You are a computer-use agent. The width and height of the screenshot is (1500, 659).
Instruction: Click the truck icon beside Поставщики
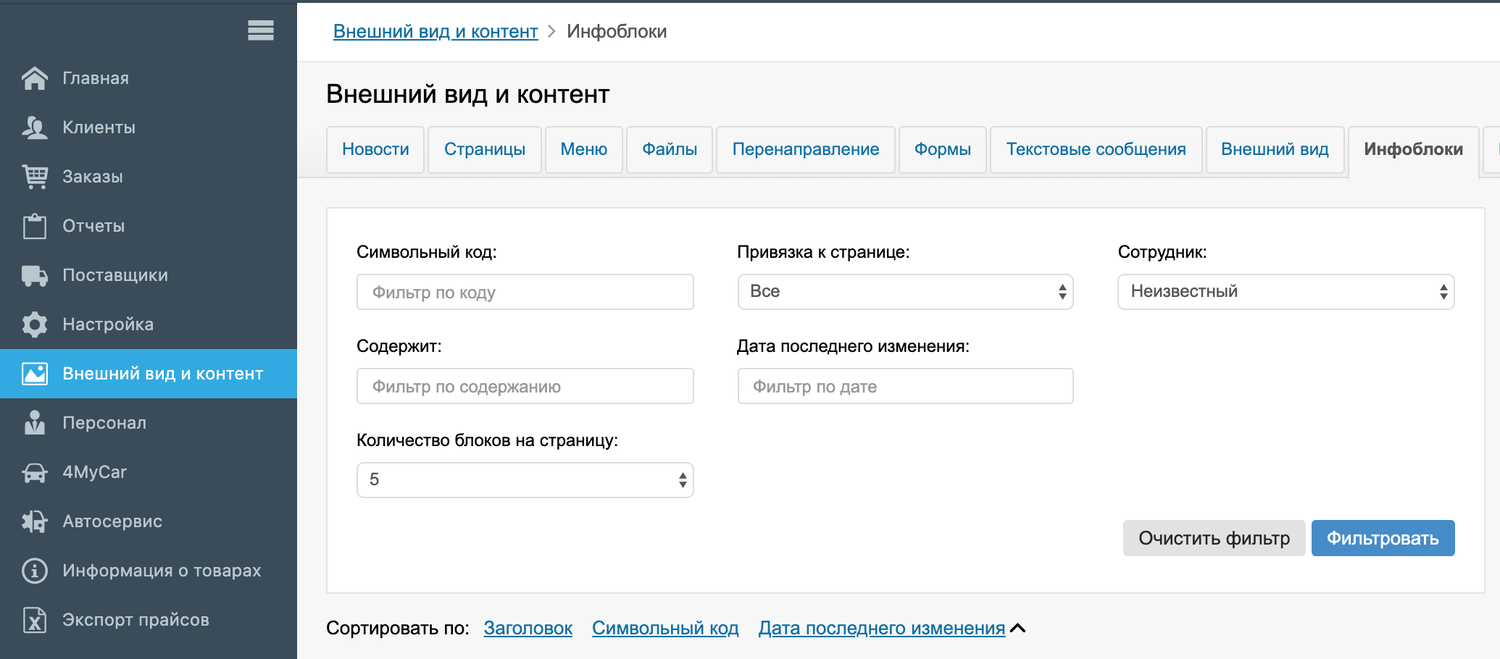click(35, 275)
